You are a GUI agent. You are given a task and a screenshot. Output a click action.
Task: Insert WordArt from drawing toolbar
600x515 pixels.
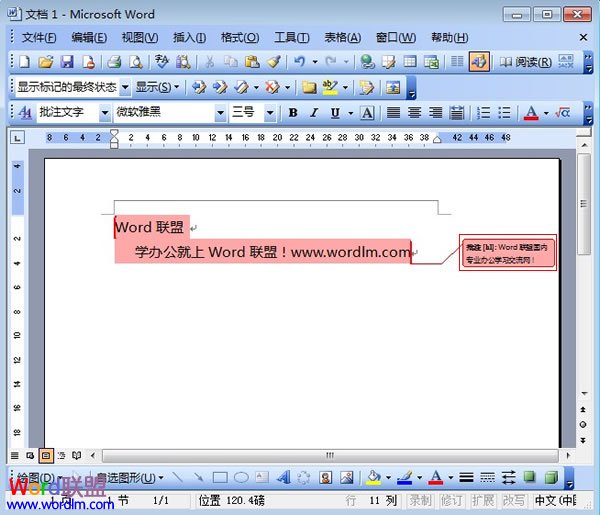click(284, 477)
